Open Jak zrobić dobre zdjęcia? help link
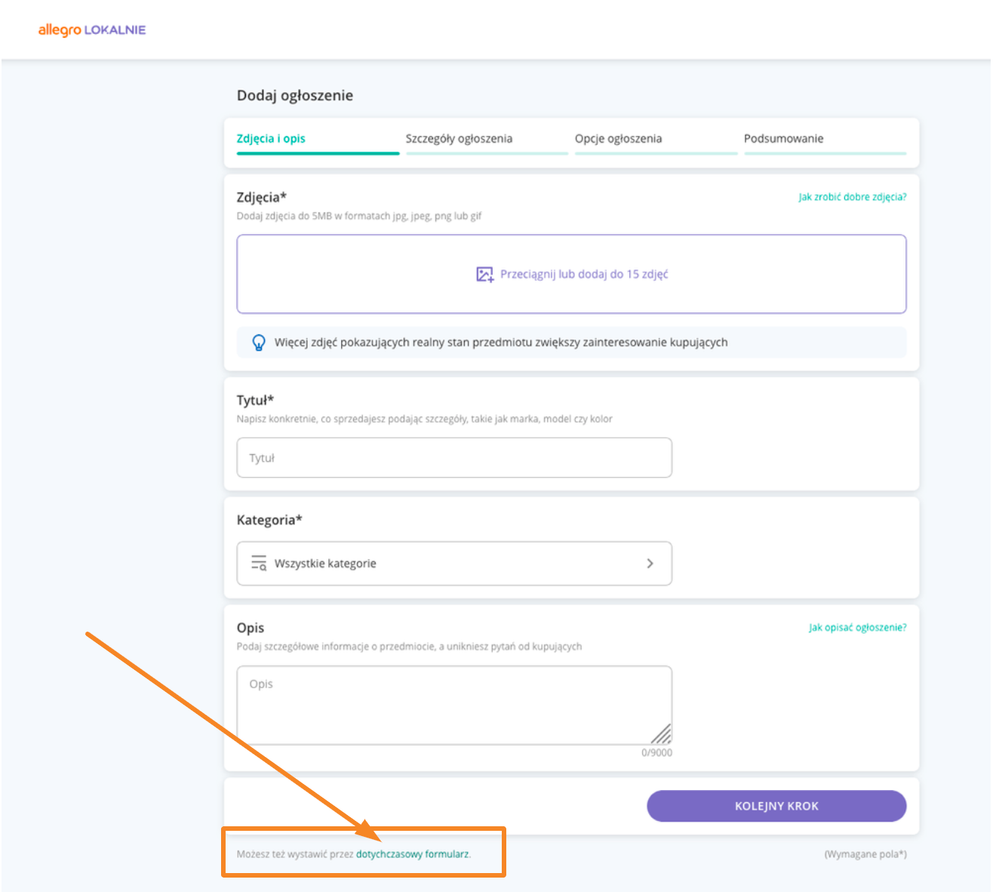This screenshot has width=999, height=892. point(852,198)
